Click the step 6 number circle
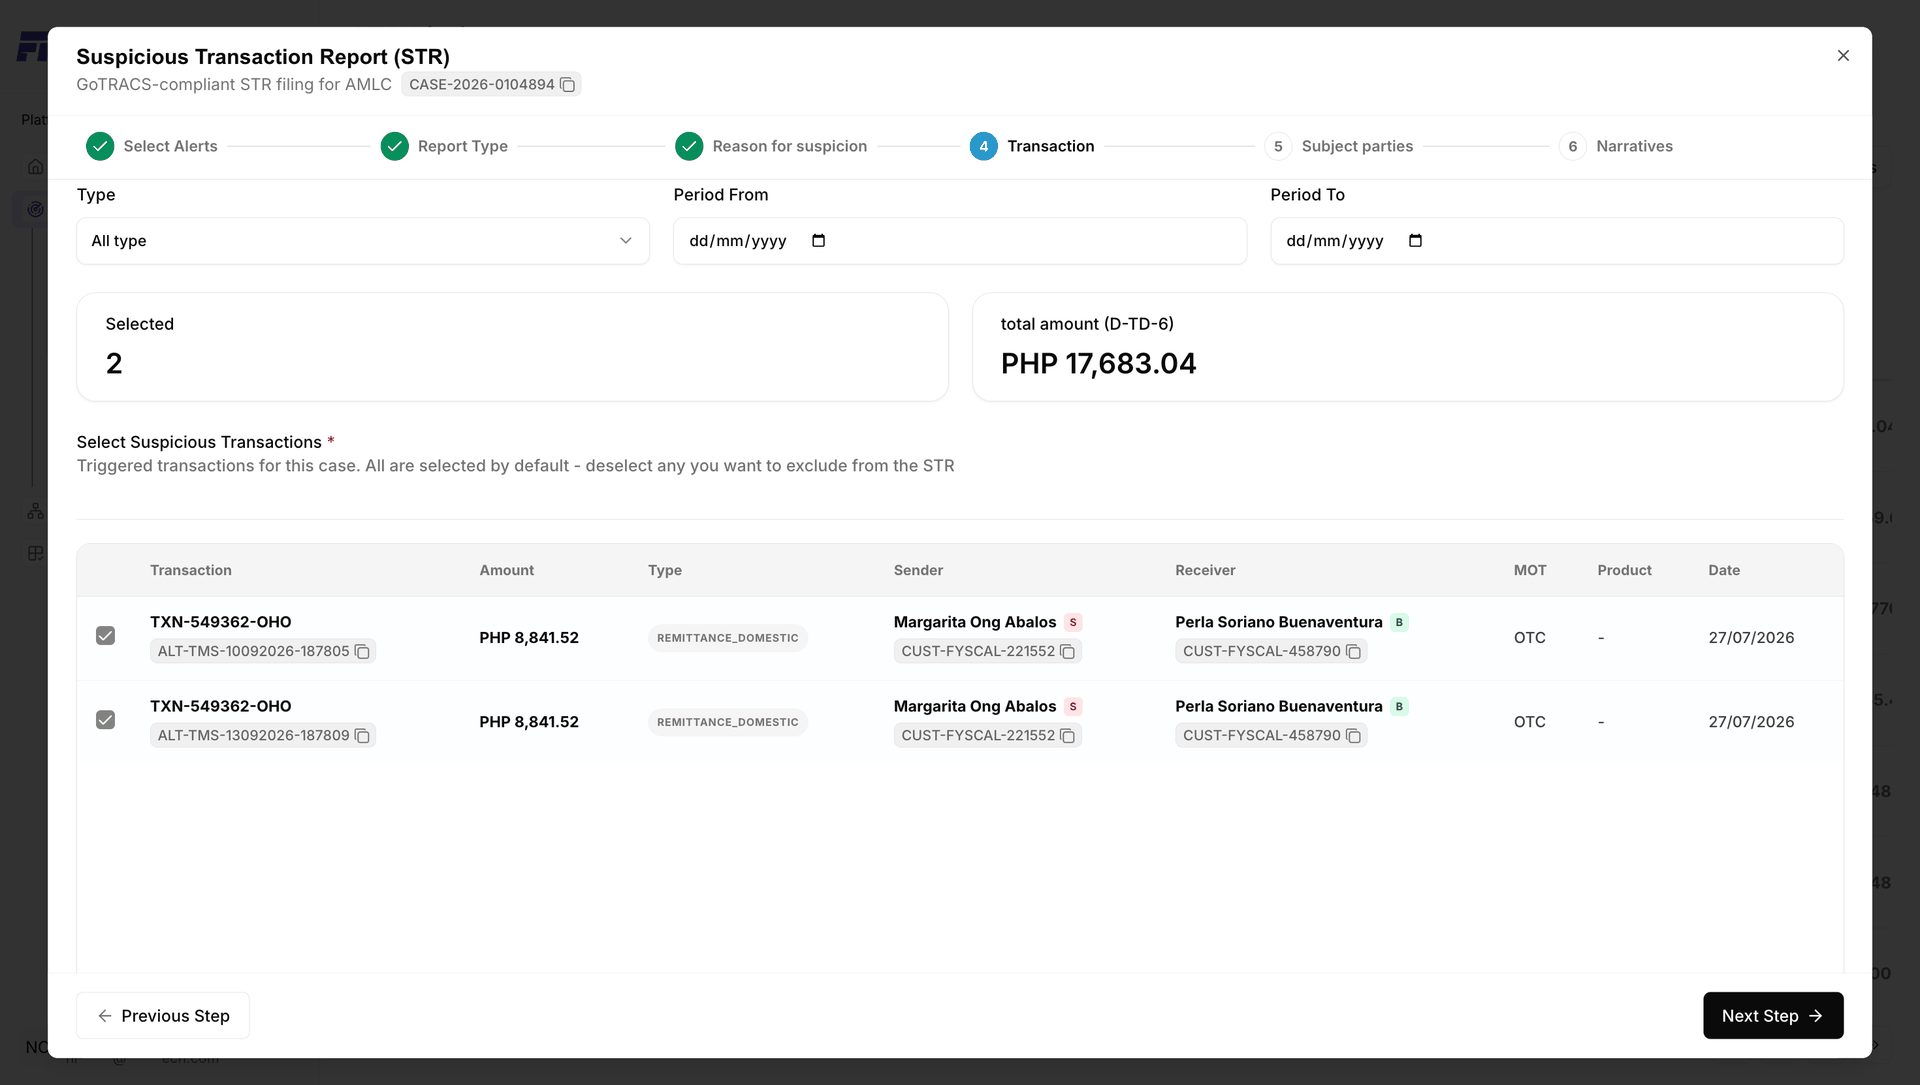This screenshot has height=1085, width=1920. (x=1572, y=146)
